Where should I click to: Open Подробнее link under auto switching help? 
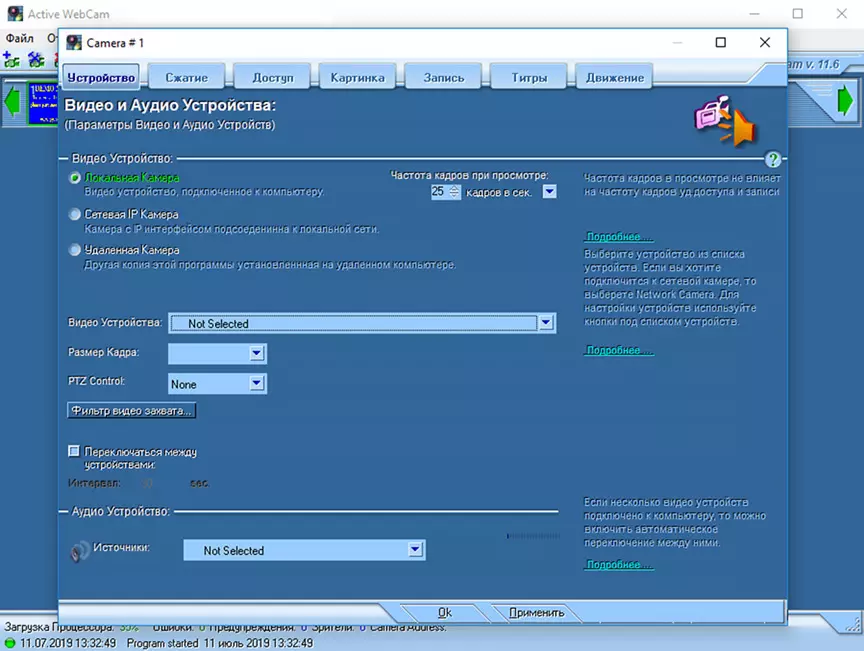pyautogui.click(x=619, y=564)
